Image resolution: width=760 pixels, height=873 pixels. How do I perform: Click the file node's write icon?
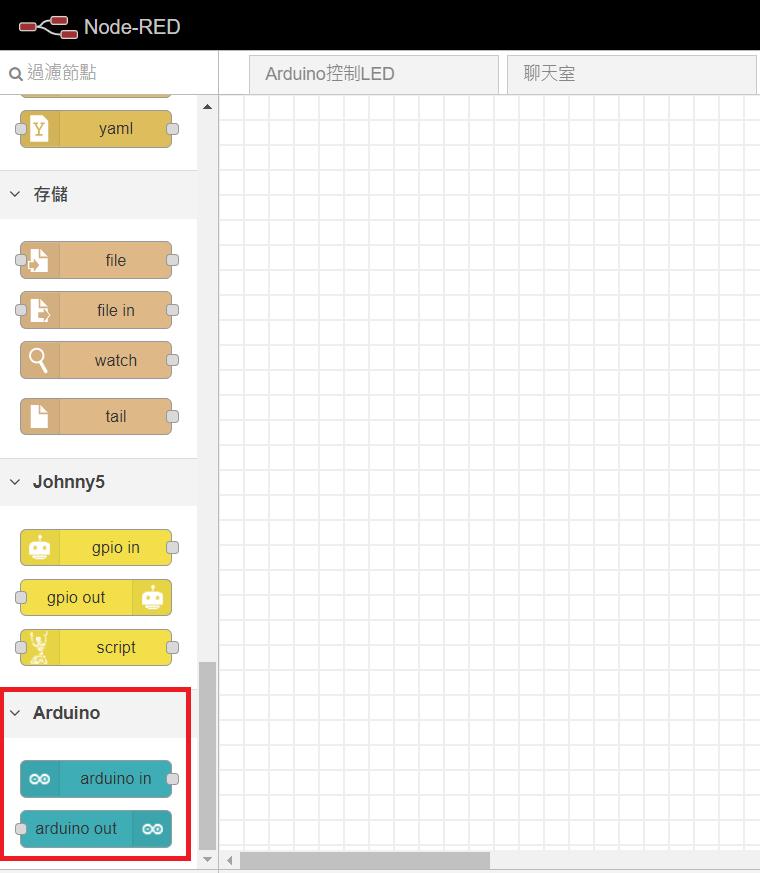38,260
